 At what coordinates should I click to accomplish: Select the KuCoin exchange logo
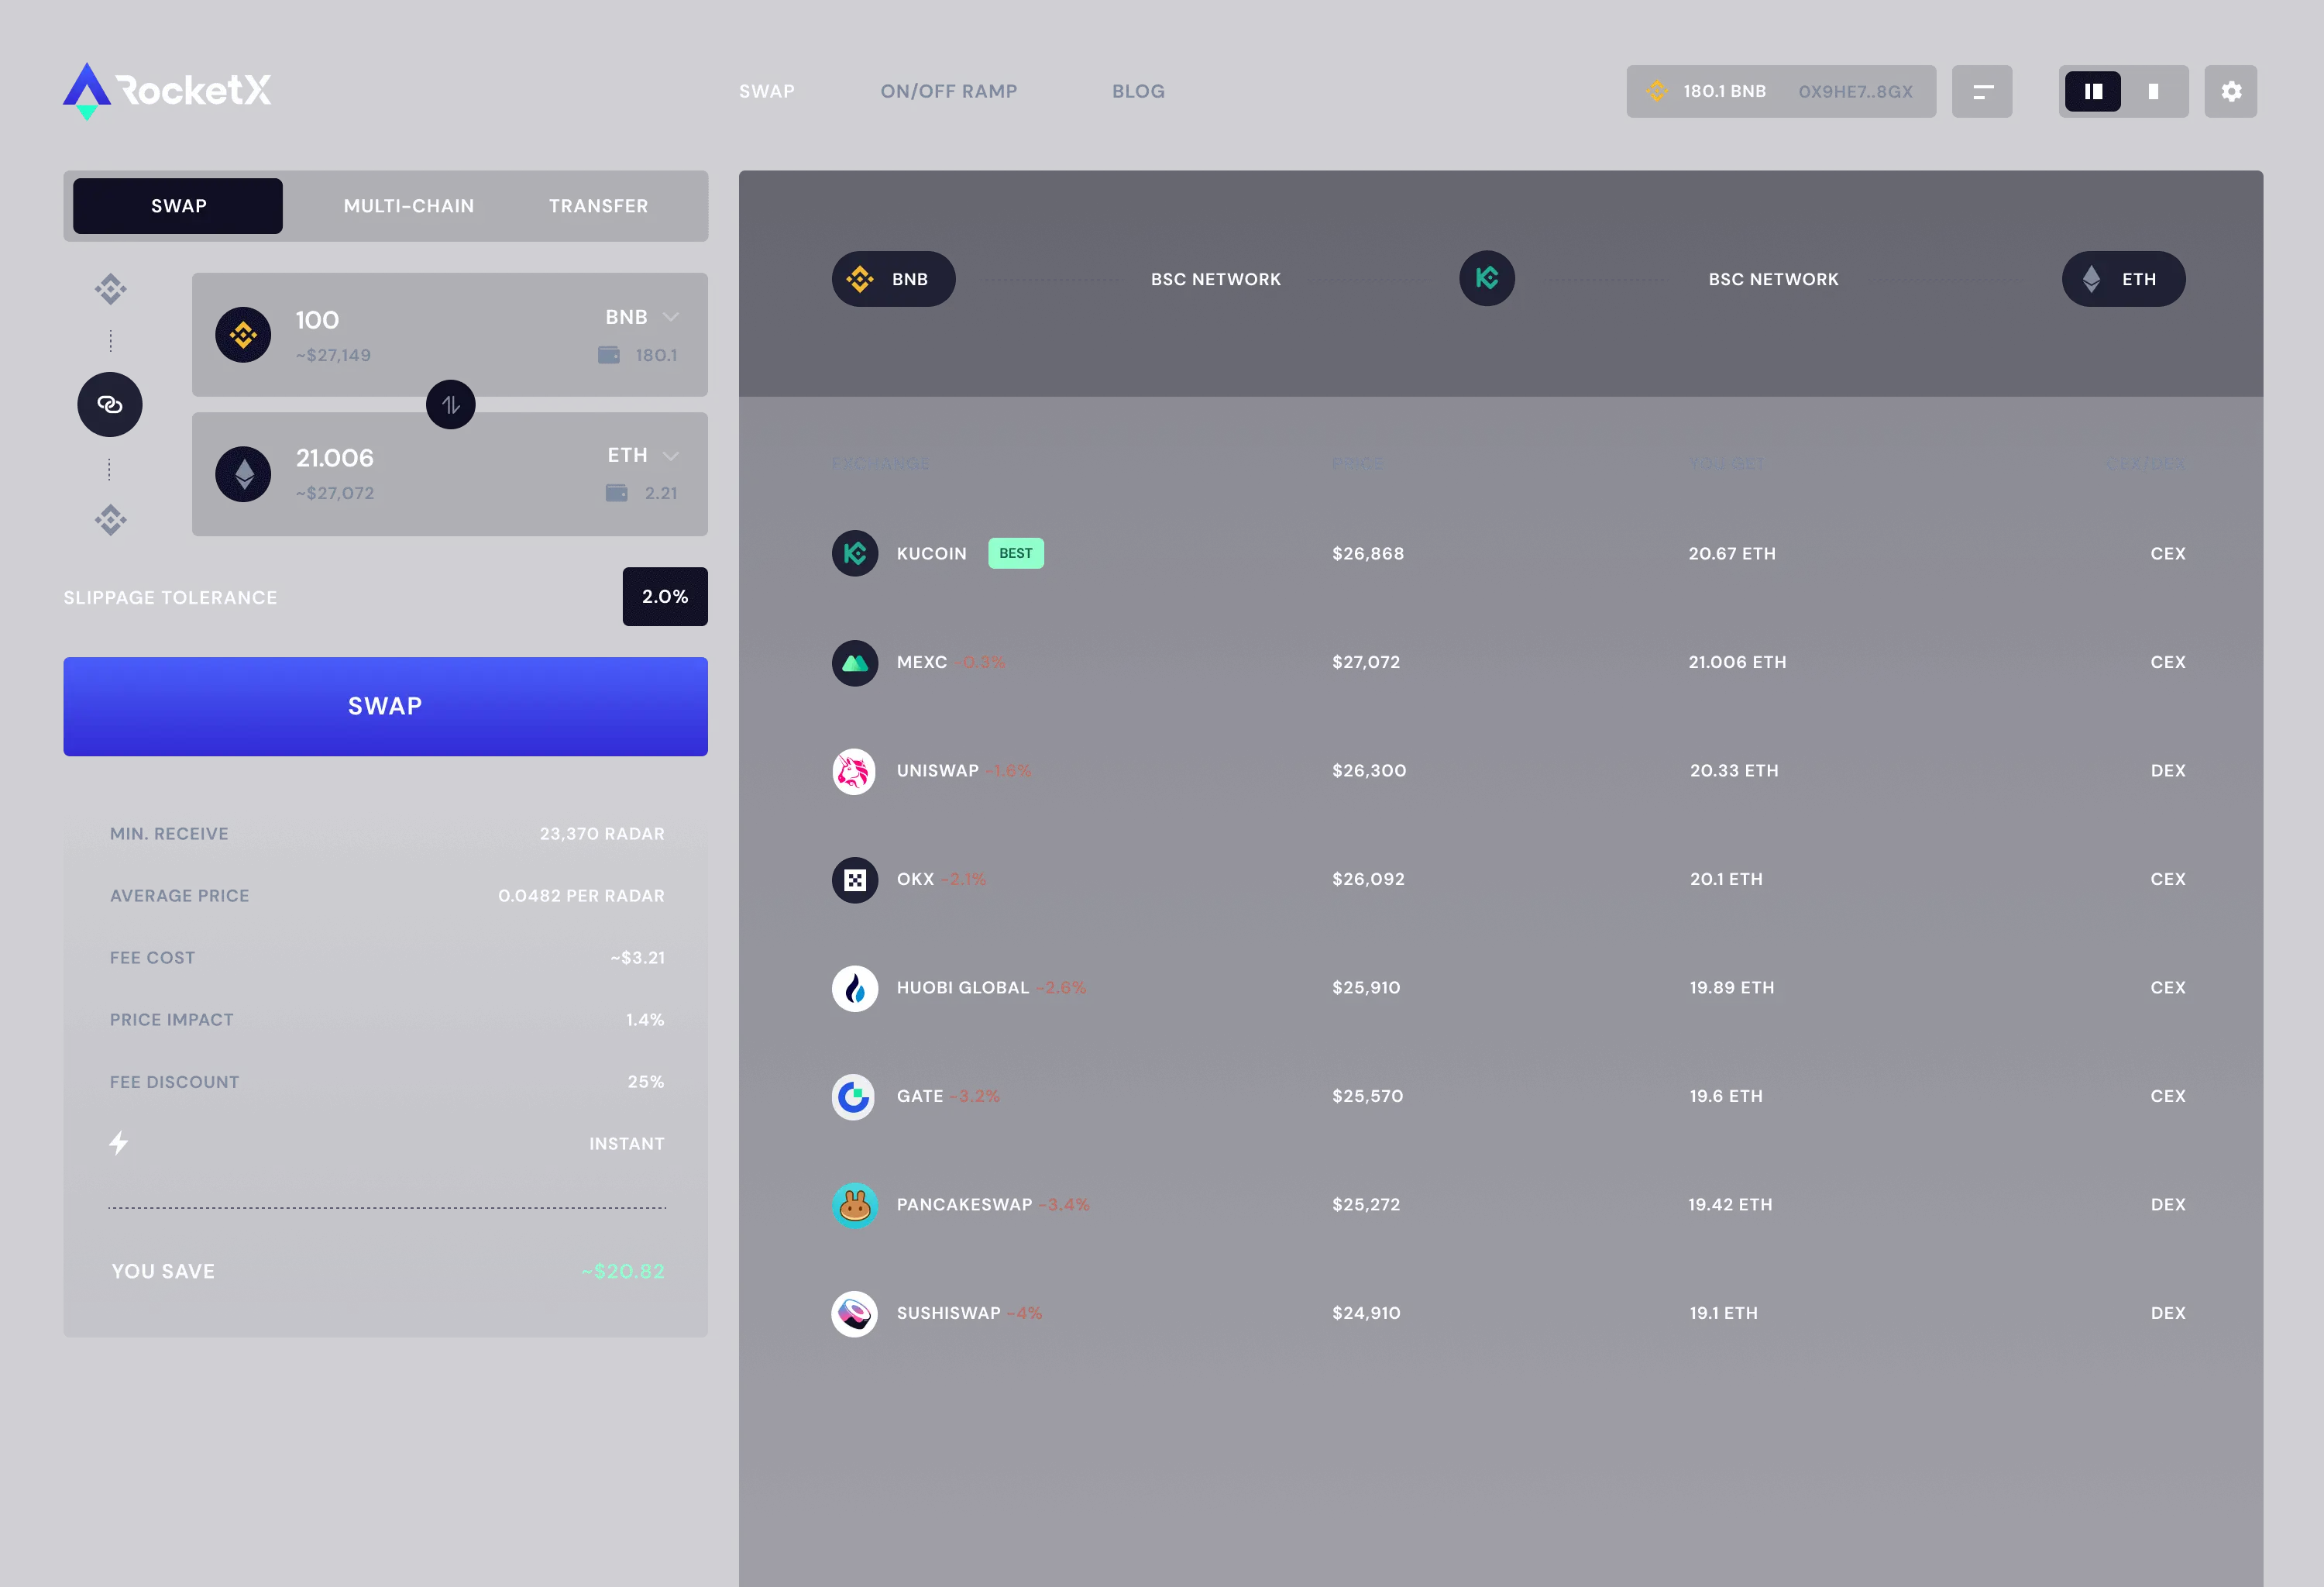click(855, 553)
